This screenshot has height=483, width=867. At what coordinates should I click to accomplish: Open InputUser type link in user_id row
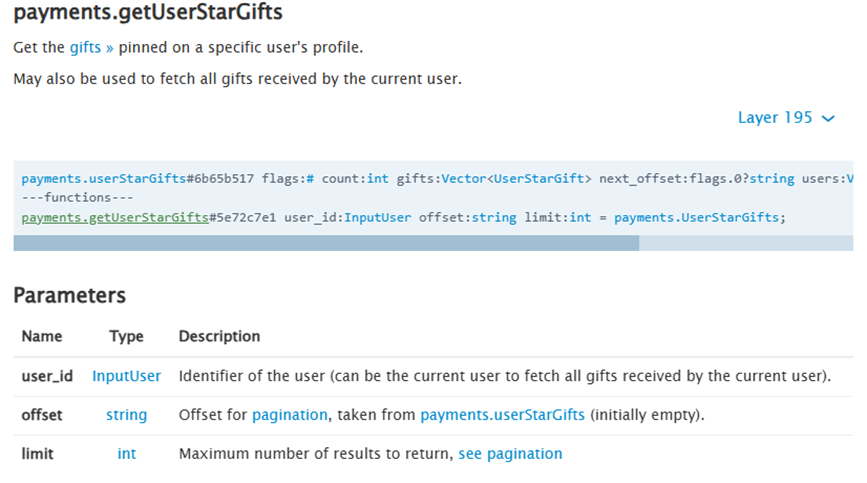[126, 376]
